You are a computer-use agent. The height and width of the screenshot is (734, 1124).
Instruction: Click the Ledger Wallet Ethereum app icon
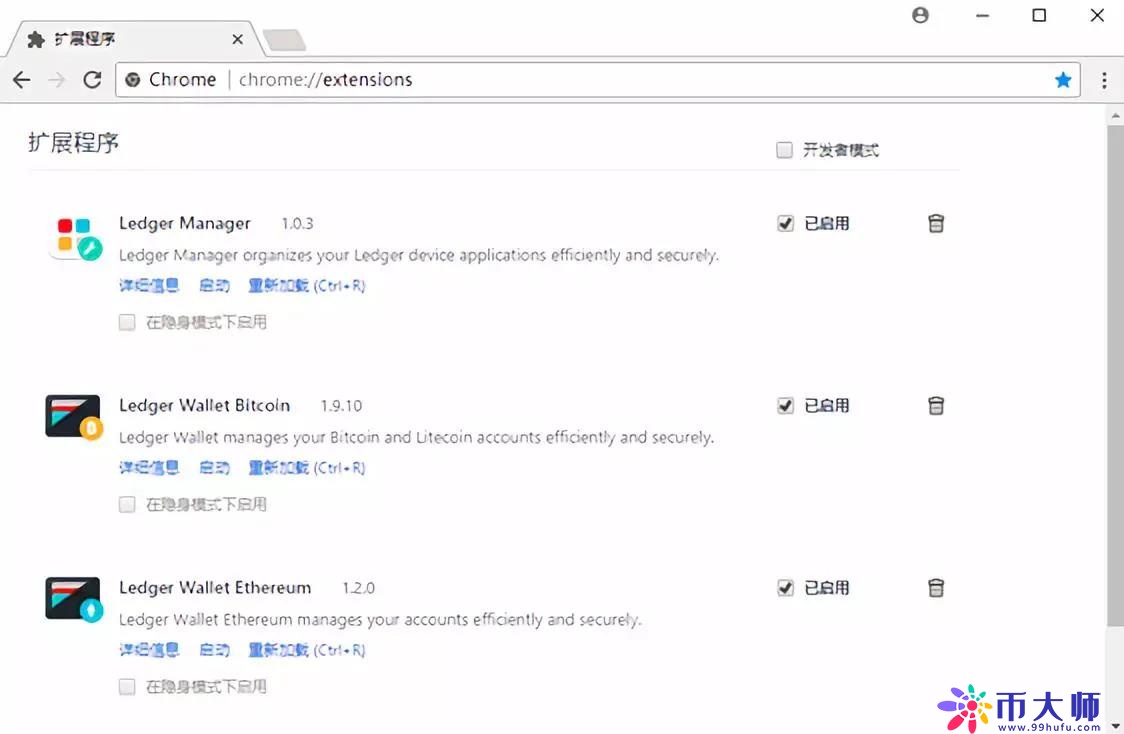73,599
